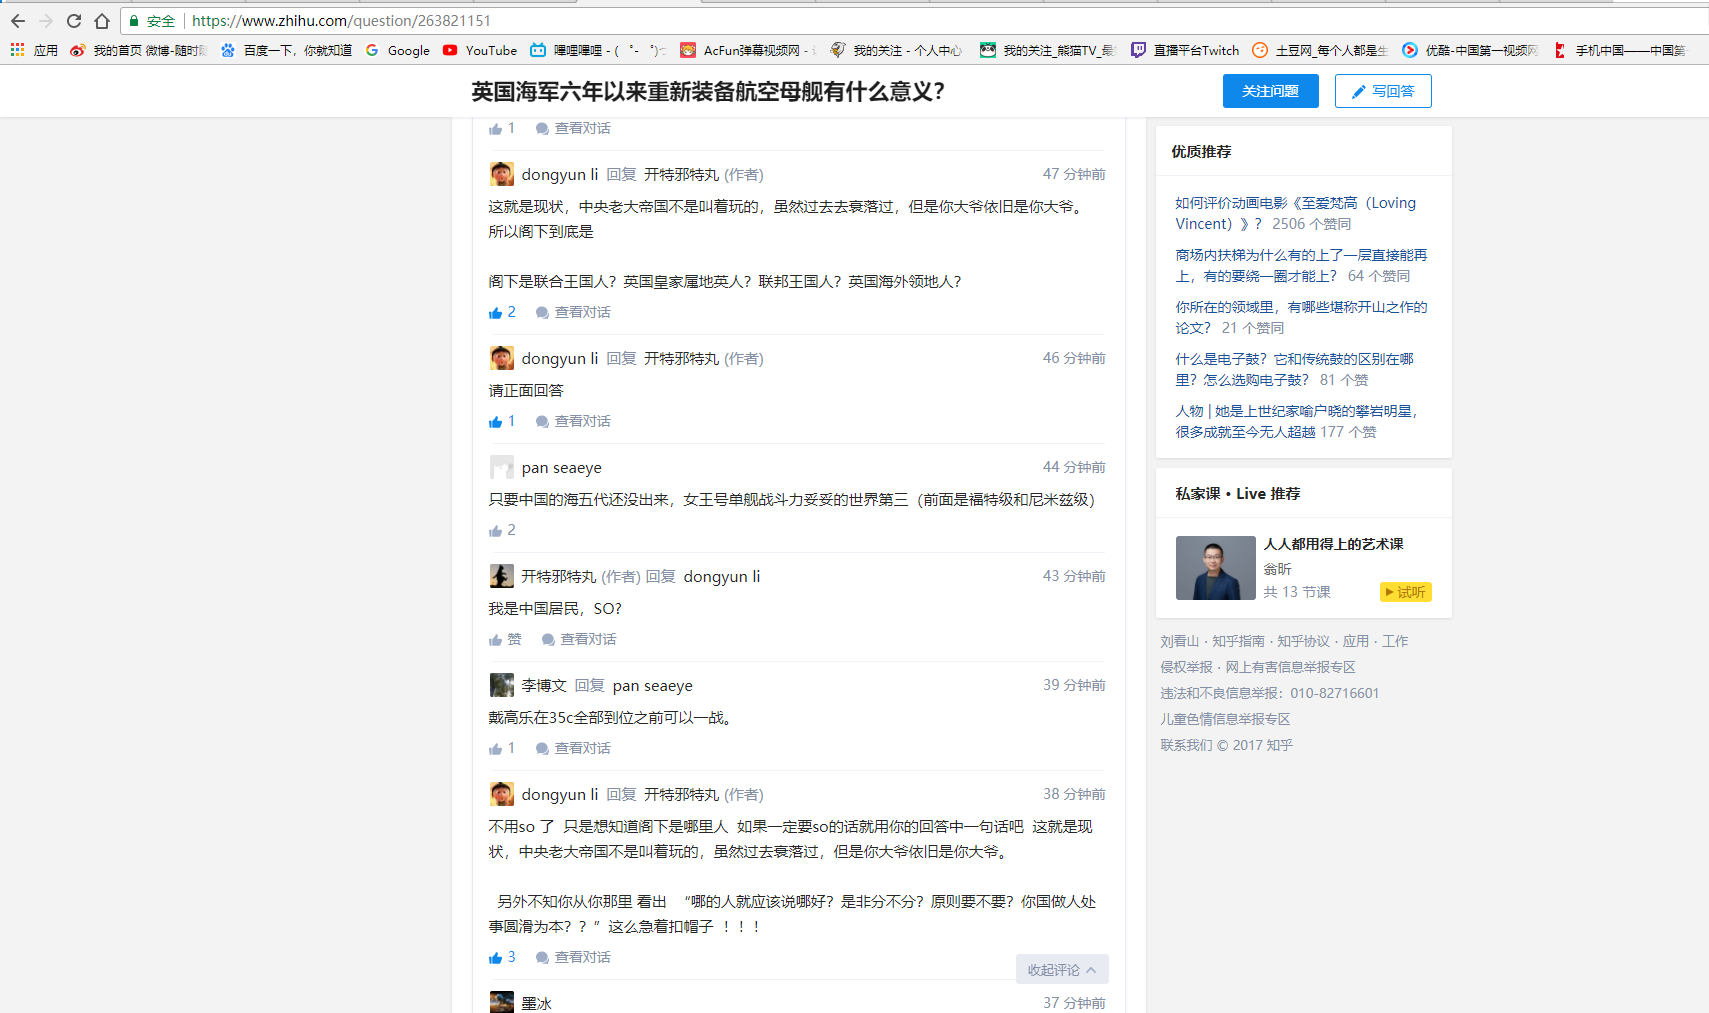The height and width of the screenshot is (1013, 1709).
Task: Open the Google bookmark
Action: [x=398, y=50]
